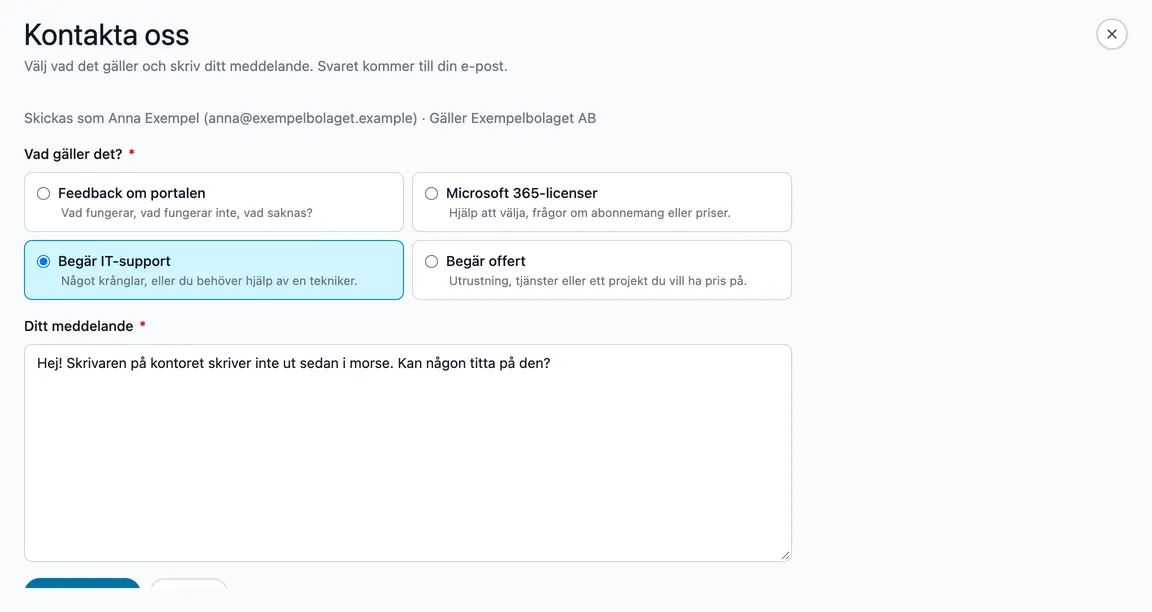Click the description 'Vad fungerar, vad fungerar inte, vad saknas?'

tap(187, 213)
